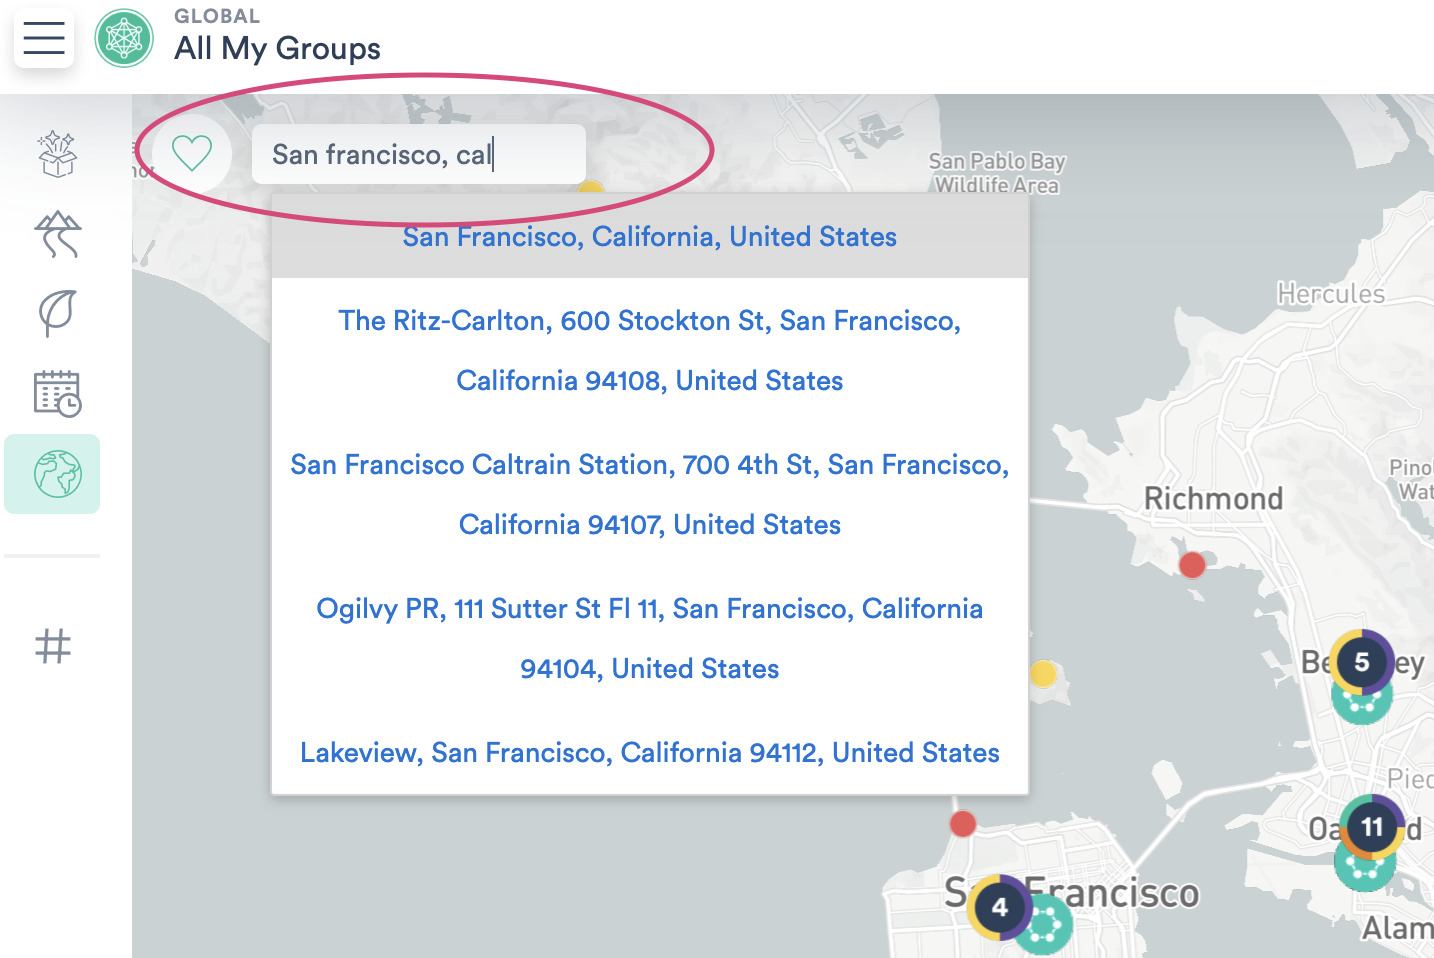Open the San Francisco cluster marker 4
Image resolution: width=1434 pixels, height=958 pixels.
click(999, 907)
